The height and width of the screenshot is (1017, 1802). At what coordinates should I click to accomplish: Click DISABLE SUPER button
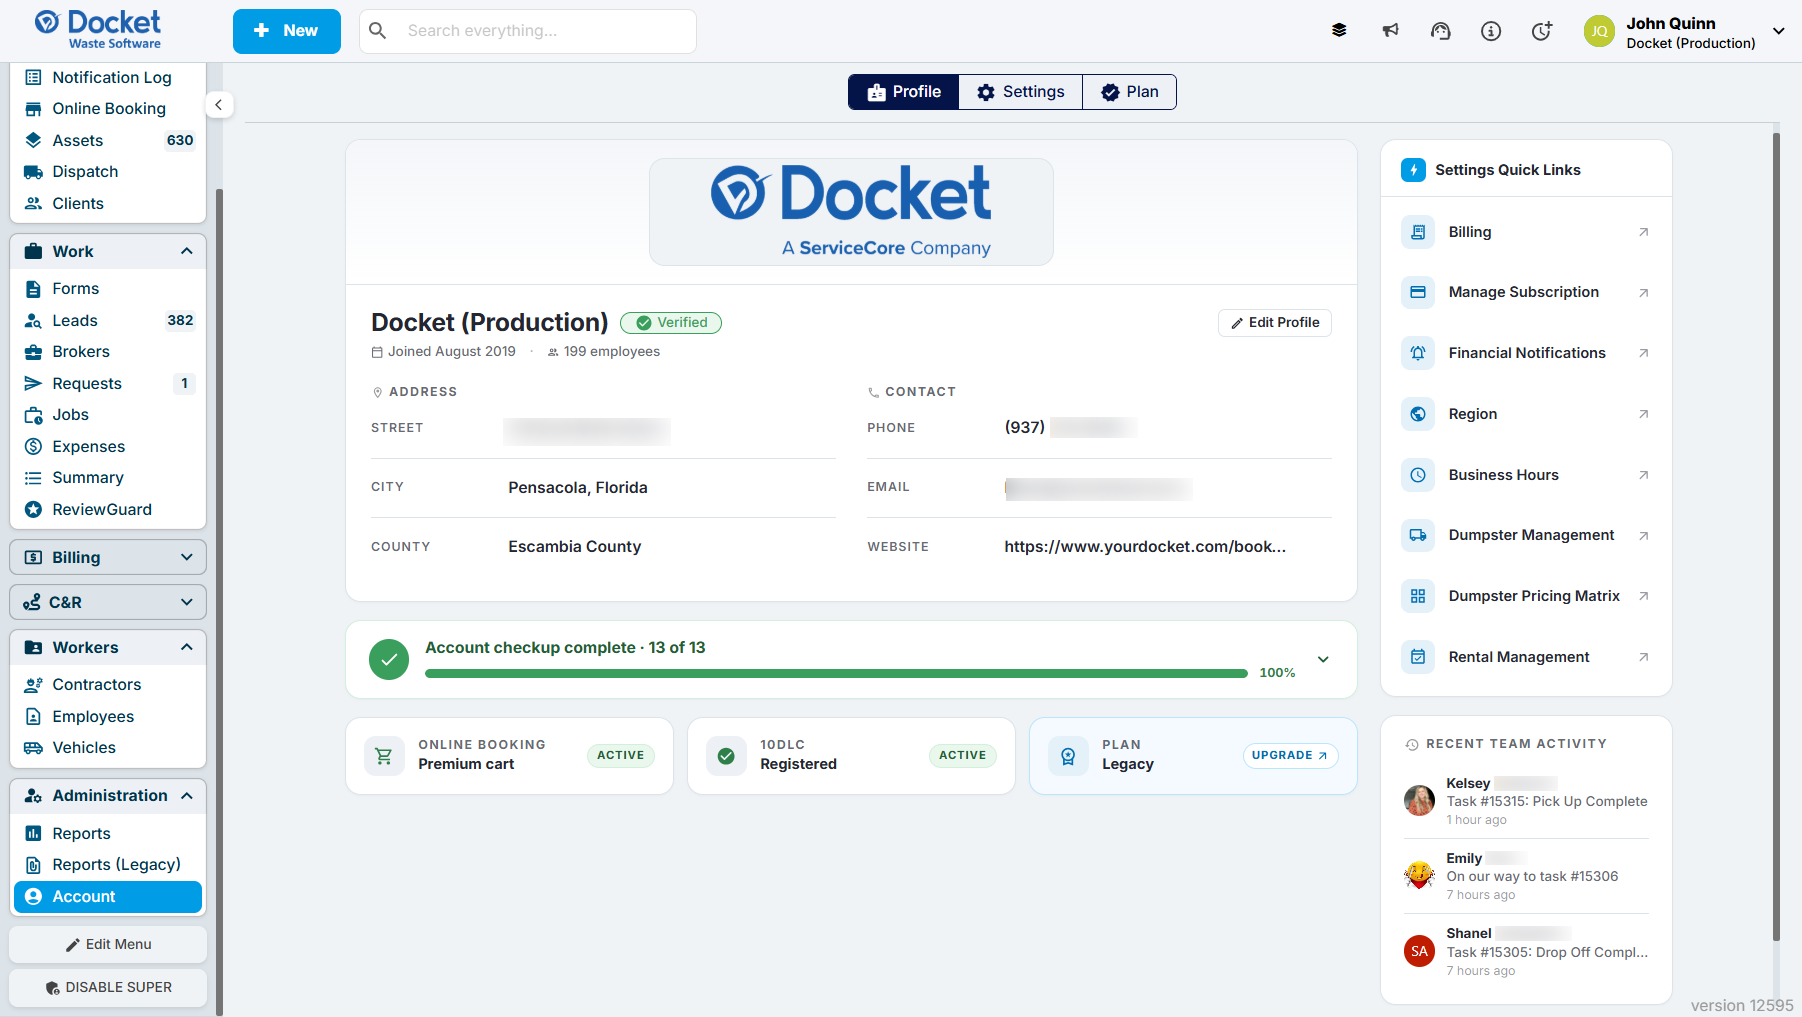point(108,987)
